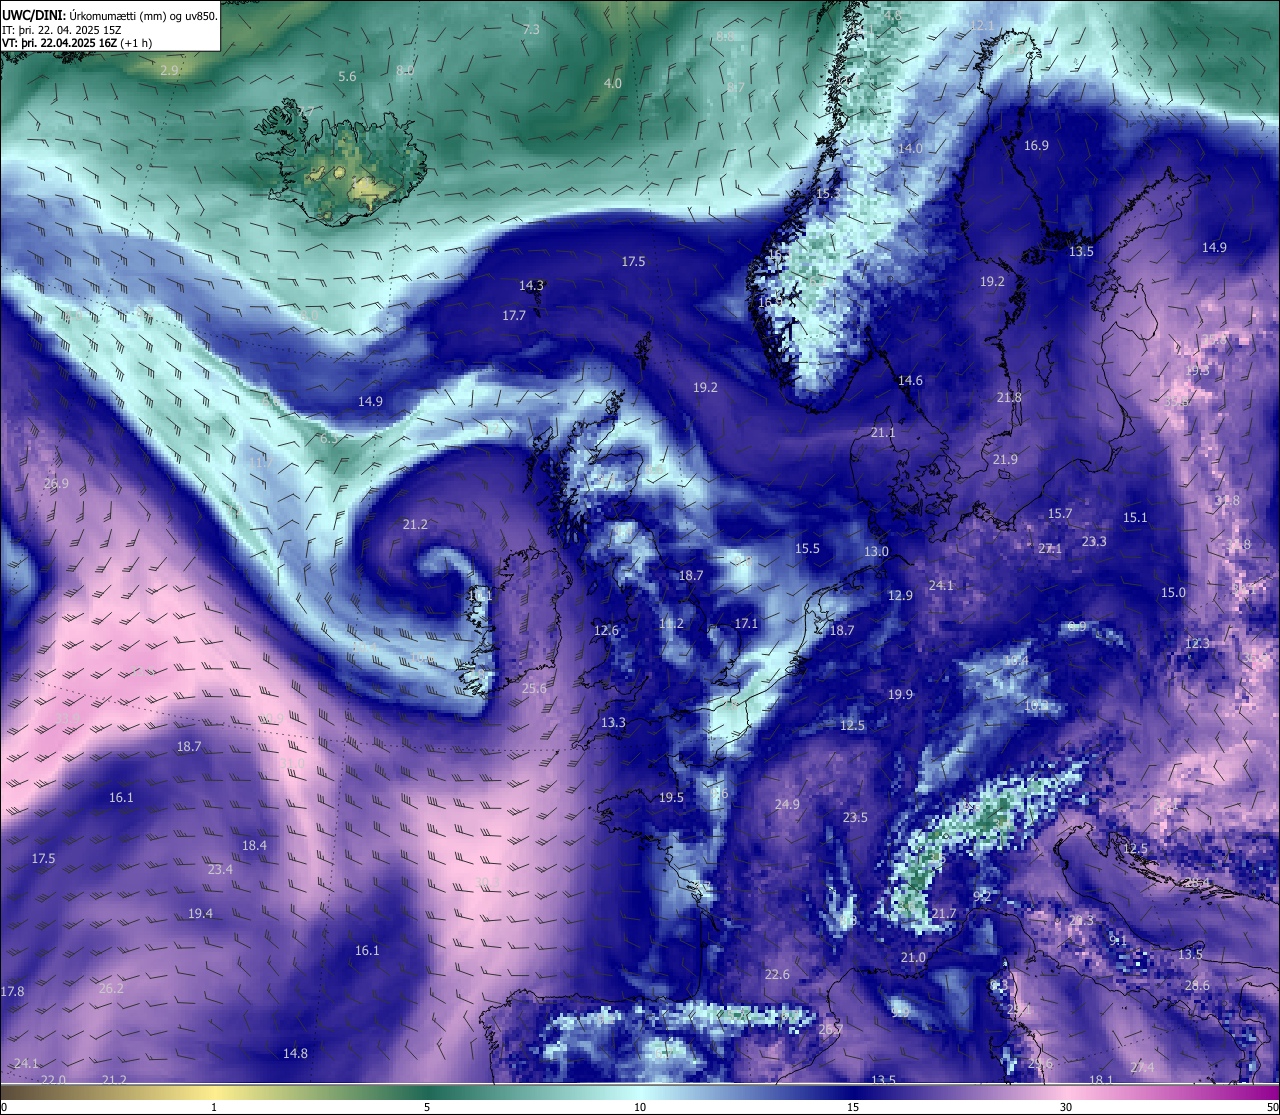Click the map value '14.3' near the Faroe Islands
1280x1115 pixels.
[x=531, y=285]
